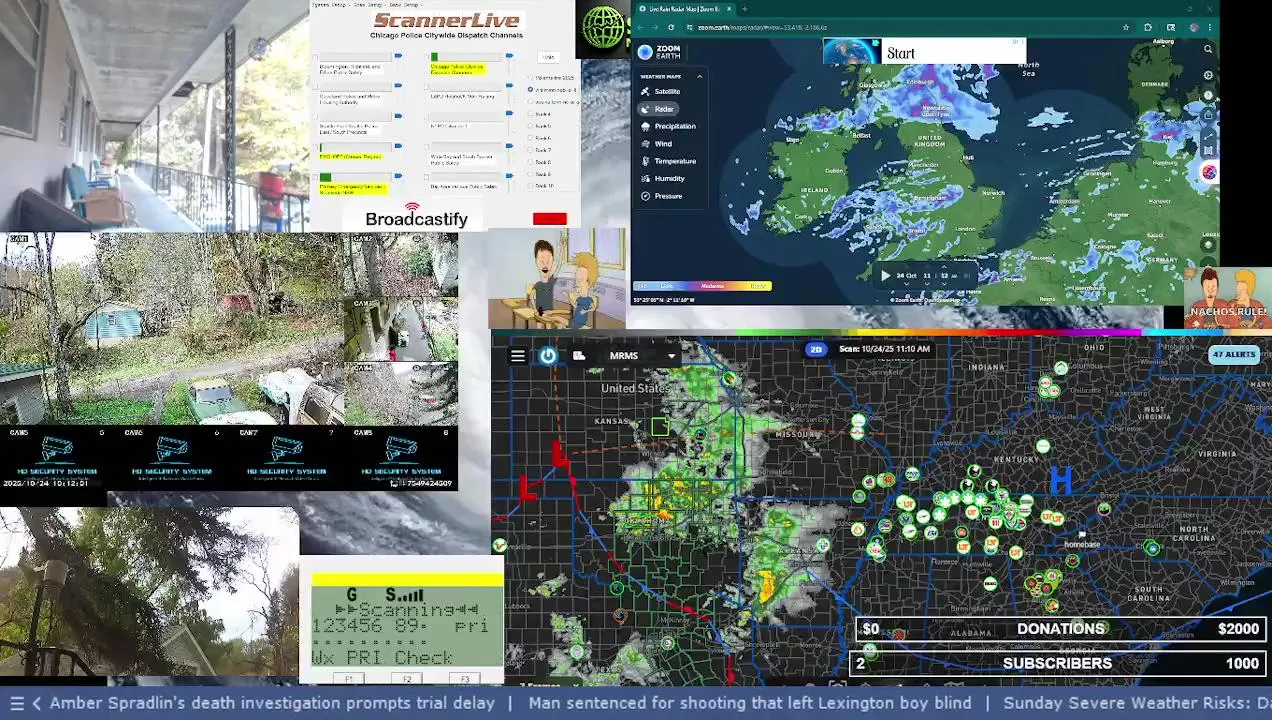Screen dimensions: 1272x720
Task: Open the browser three-dot menu
Action: [1210, 28]
